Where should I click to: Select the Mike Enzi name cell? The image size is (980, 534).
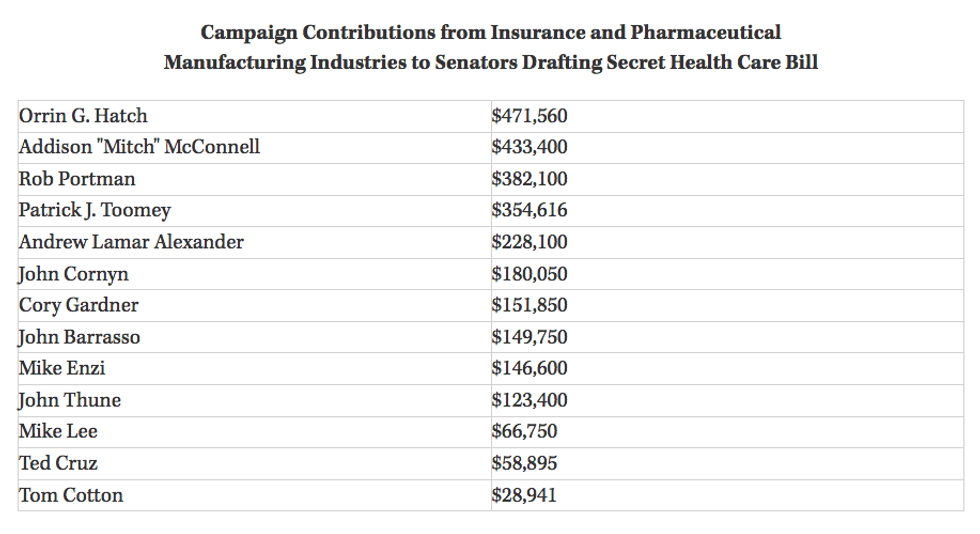tap(62, 368)
